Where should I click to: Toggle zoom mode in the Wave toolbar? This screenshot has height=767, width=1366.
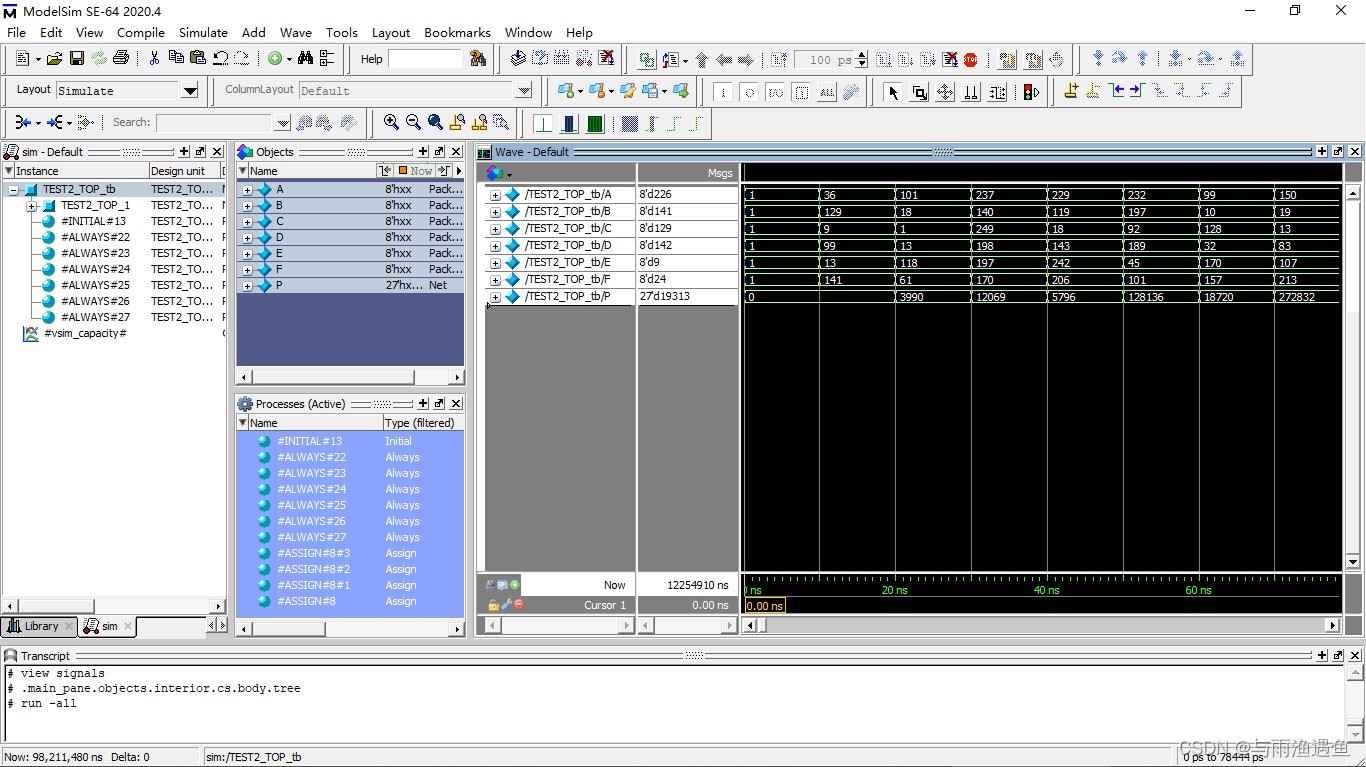[x=917, y=92]
